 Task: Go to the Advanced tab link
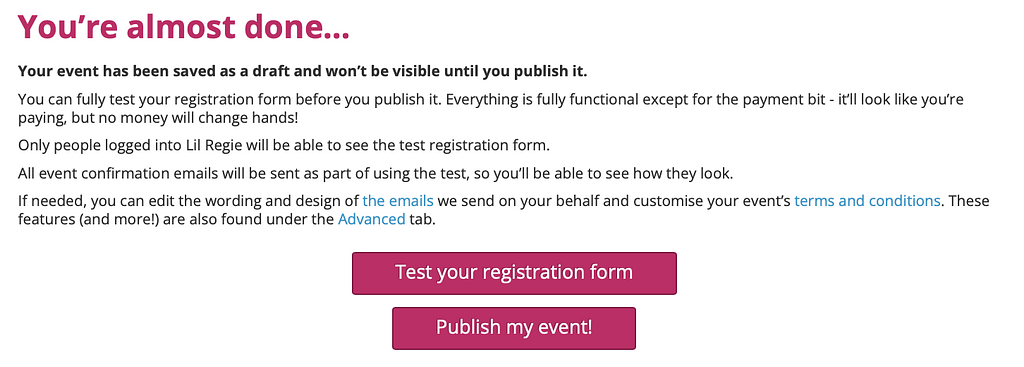click(x=372, y=219)
